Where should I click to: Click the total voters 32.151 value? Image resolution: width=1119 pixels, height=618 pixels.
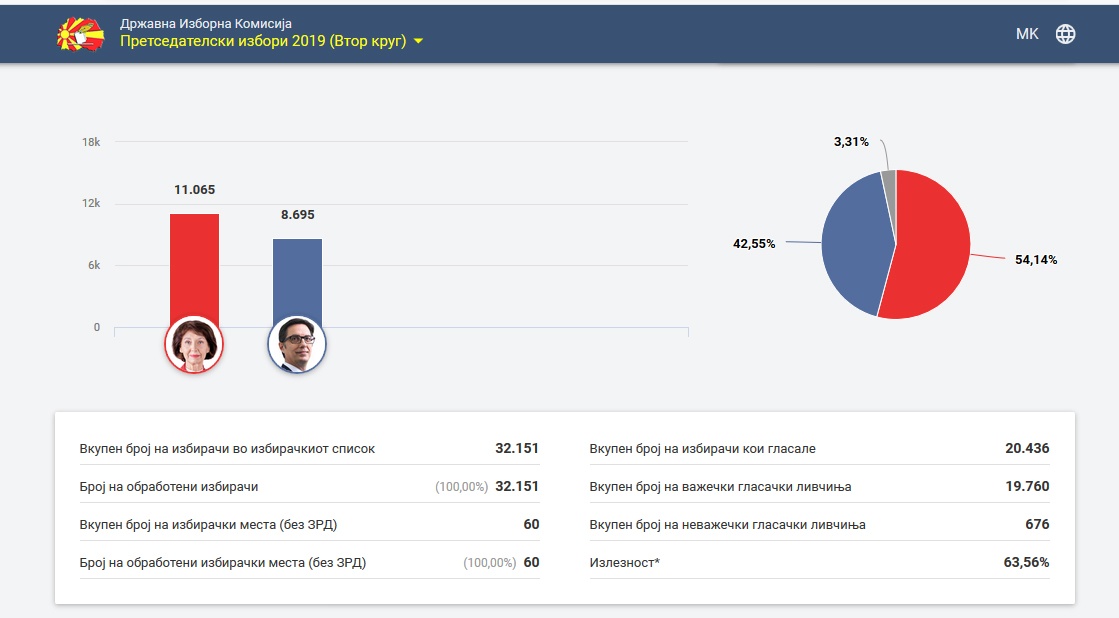point(517,448)
